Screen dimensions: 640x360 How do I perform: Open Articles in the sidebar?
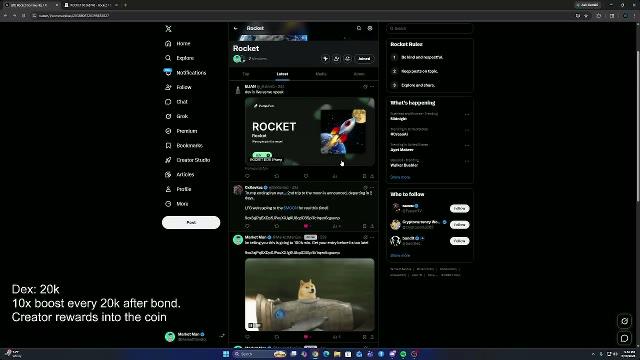tap(180, 174)
